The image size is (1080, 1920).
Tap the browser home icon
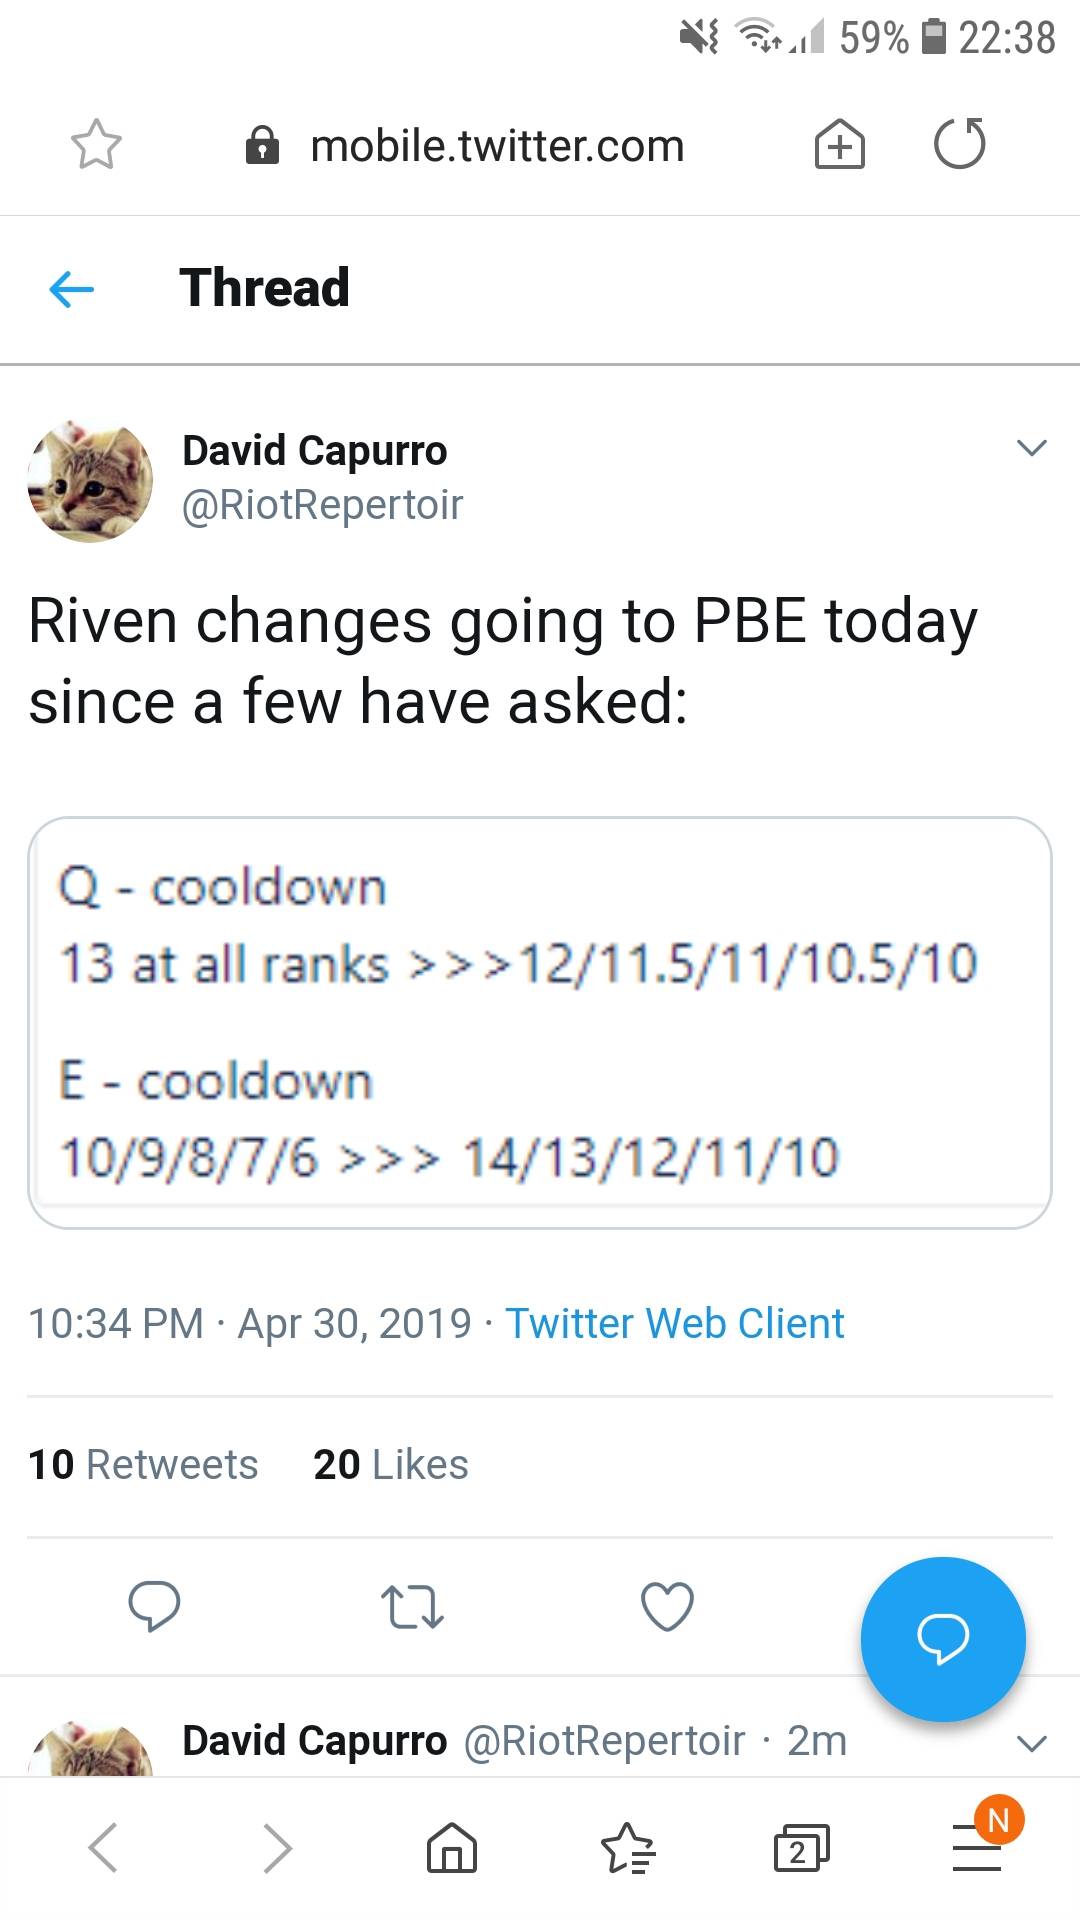pyautogui.click(x=451, y=1848)
